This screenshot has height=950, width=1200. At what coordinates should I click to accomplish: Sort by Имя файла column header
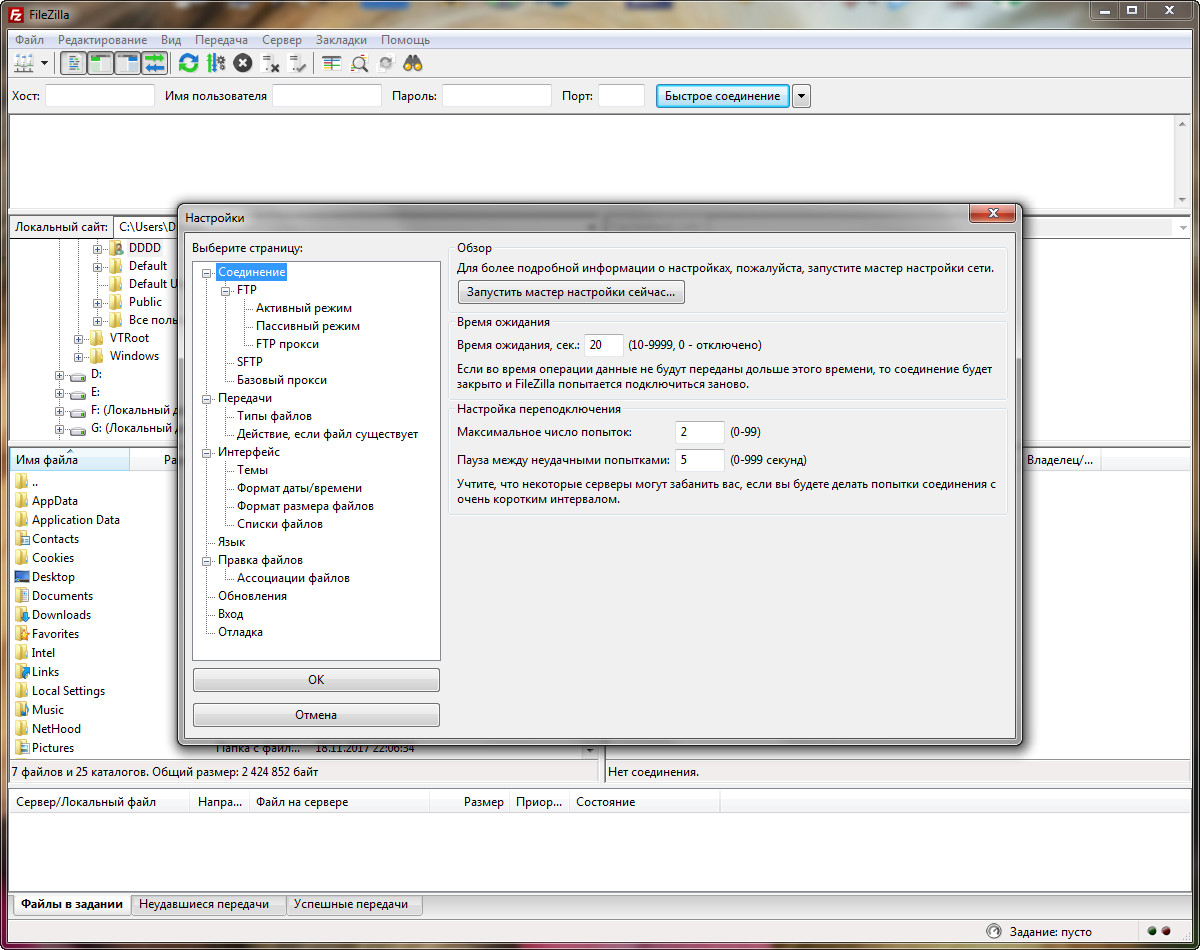point(70,460)
